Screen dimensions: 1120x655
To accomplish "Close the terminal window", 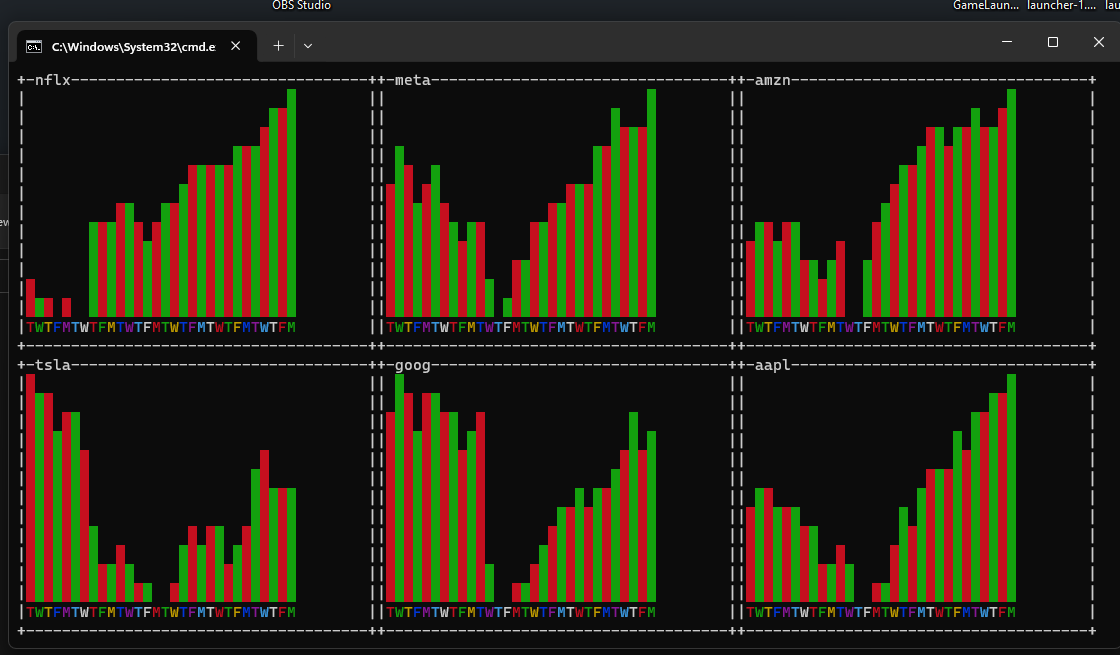I will (x=1099, y=42).
